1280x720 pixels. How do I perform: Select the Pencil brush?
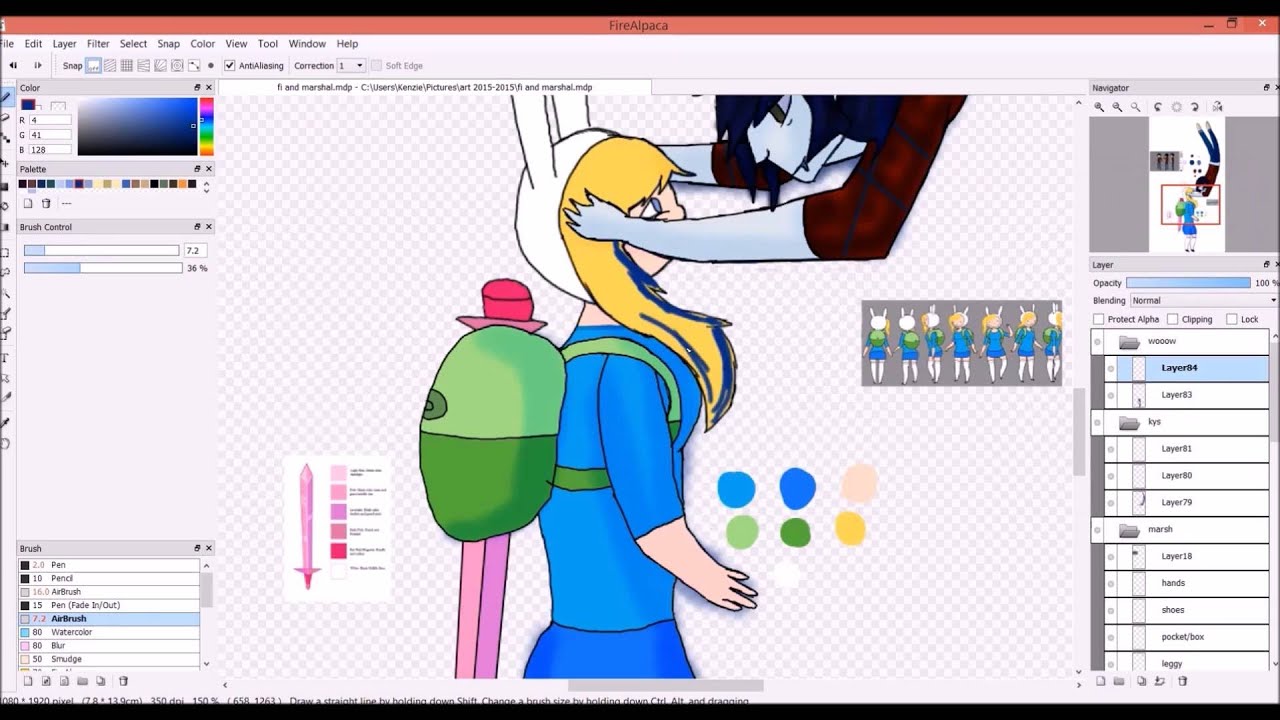tap(109, 578)
